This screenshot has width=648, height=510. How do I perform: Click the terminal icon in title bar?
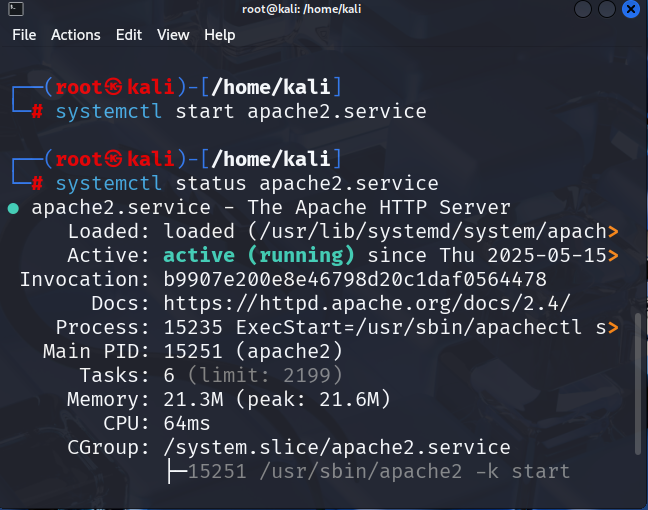click(x=16, y=9)
